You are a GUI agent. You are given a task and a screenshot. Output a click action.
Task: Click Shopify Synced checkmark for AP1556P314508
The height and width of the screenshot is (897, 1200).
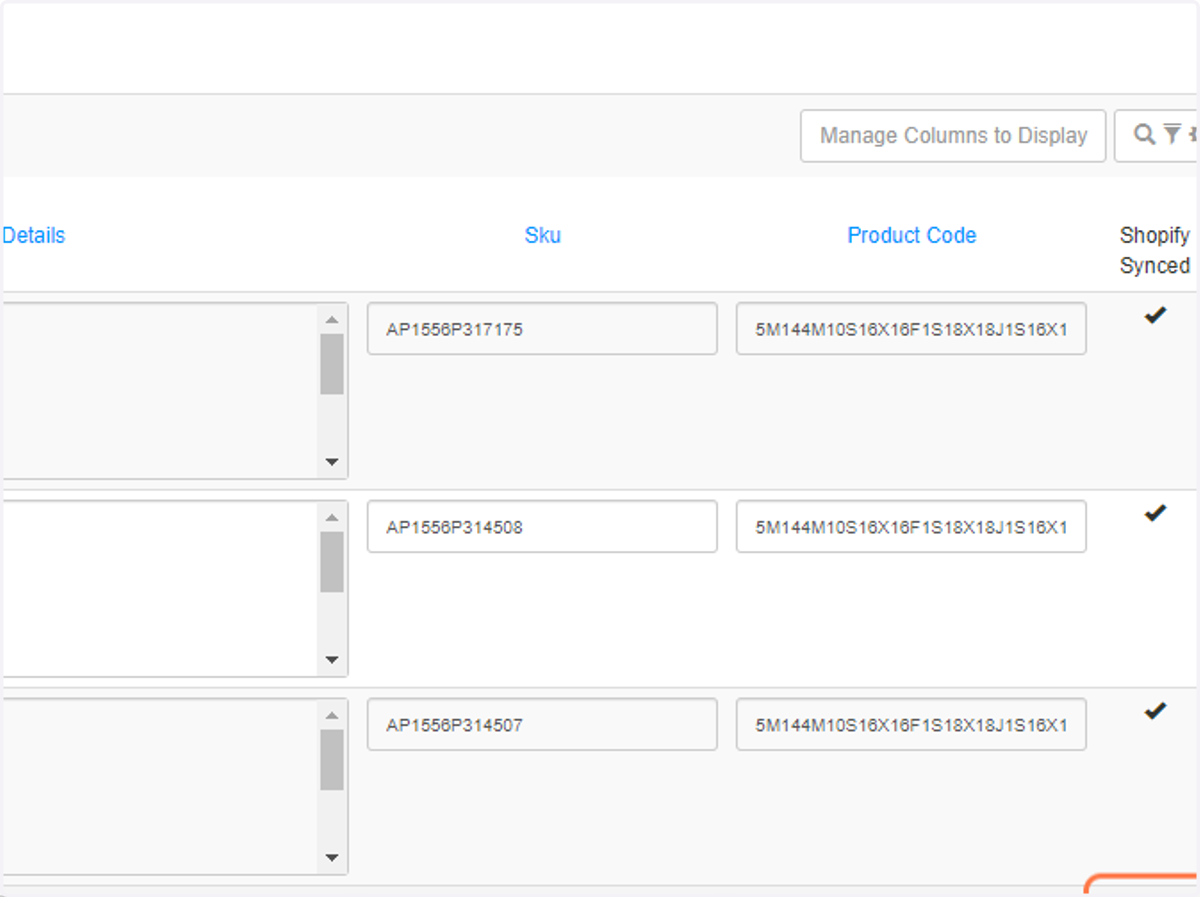point(1155,514)
